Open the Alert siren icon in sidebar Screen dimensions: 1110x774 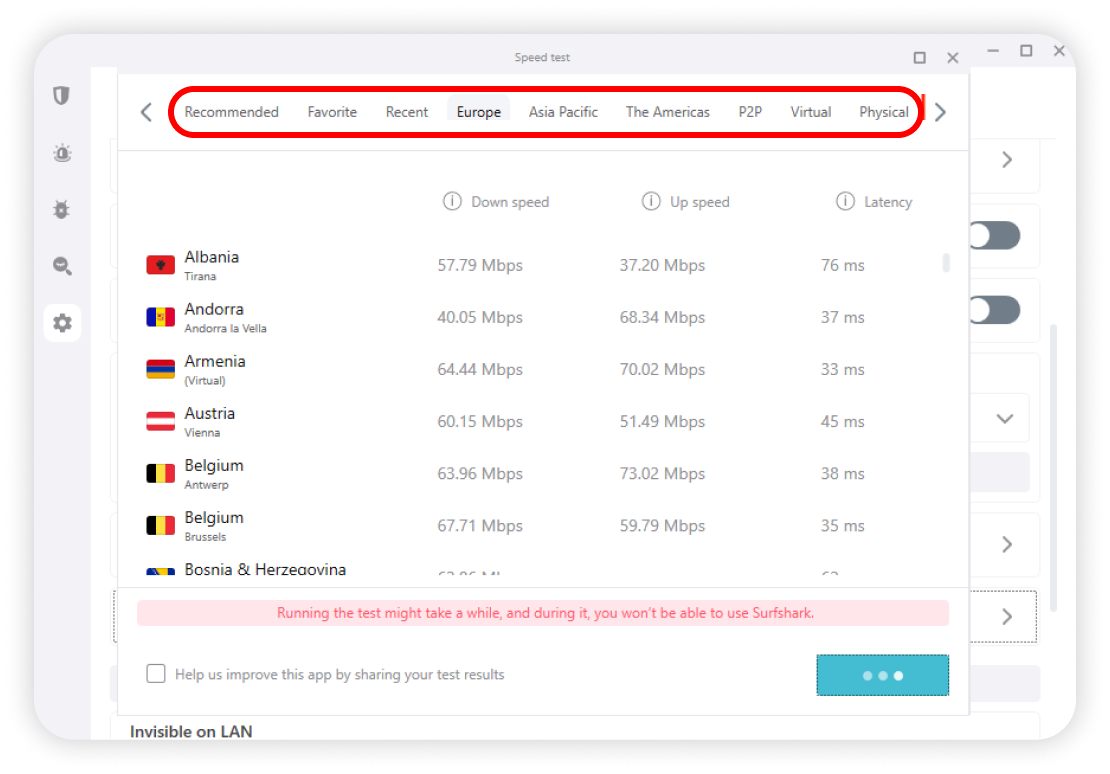coord(62,153)
